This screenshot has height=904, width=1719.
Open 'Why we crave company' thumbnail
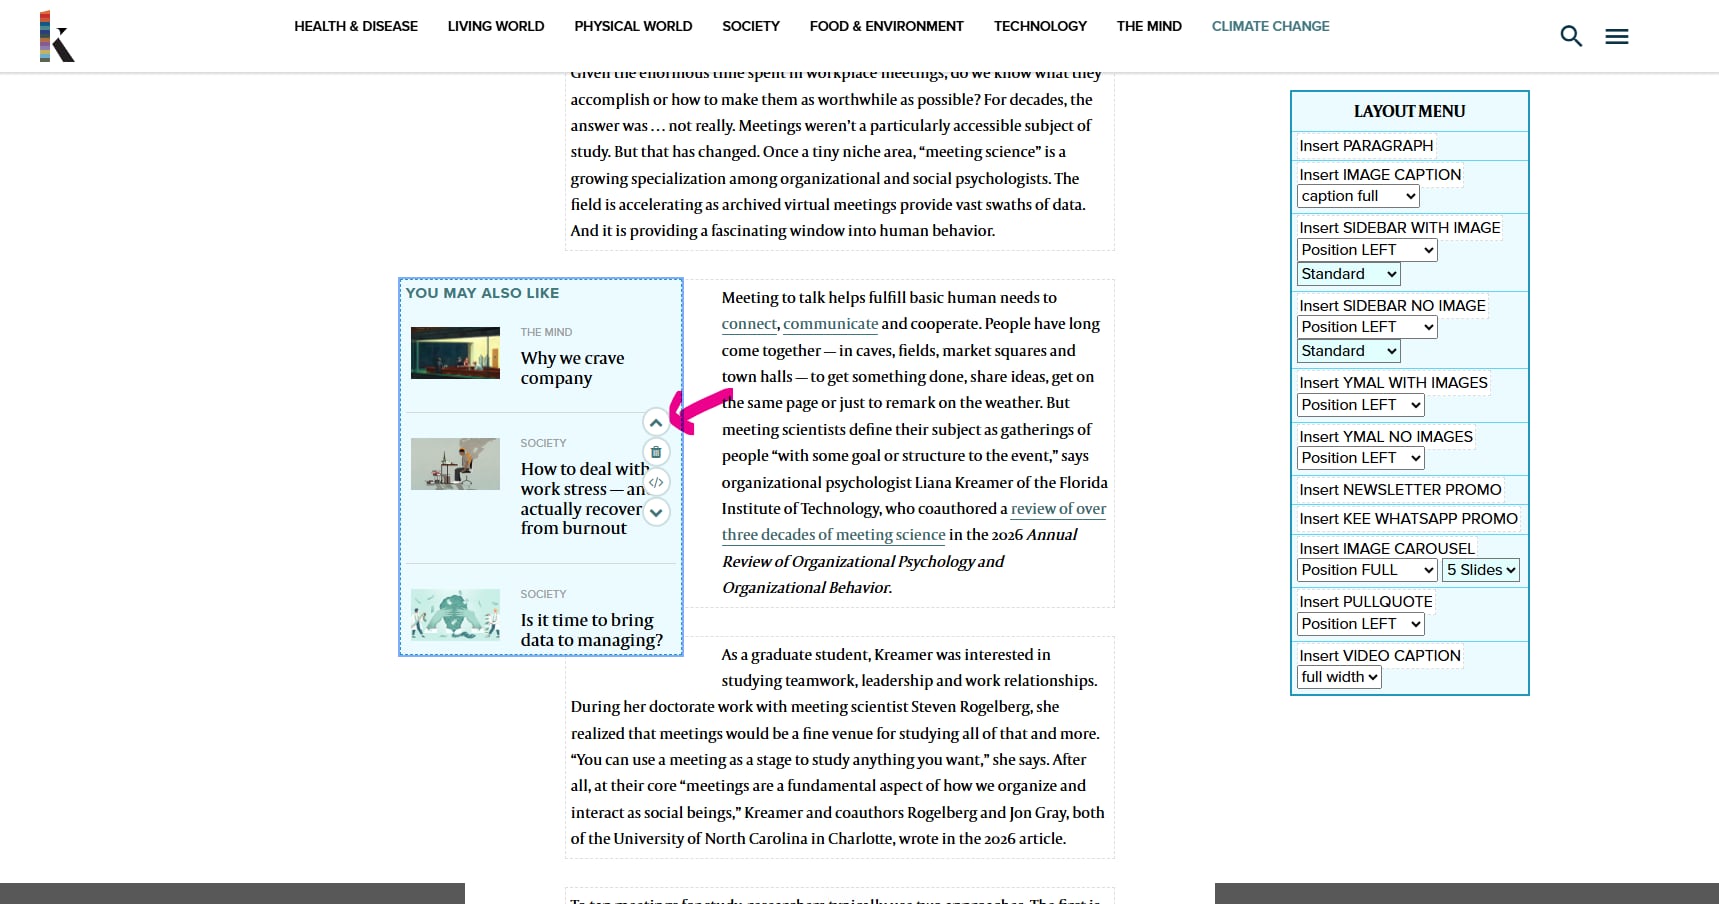pos(455,353)
